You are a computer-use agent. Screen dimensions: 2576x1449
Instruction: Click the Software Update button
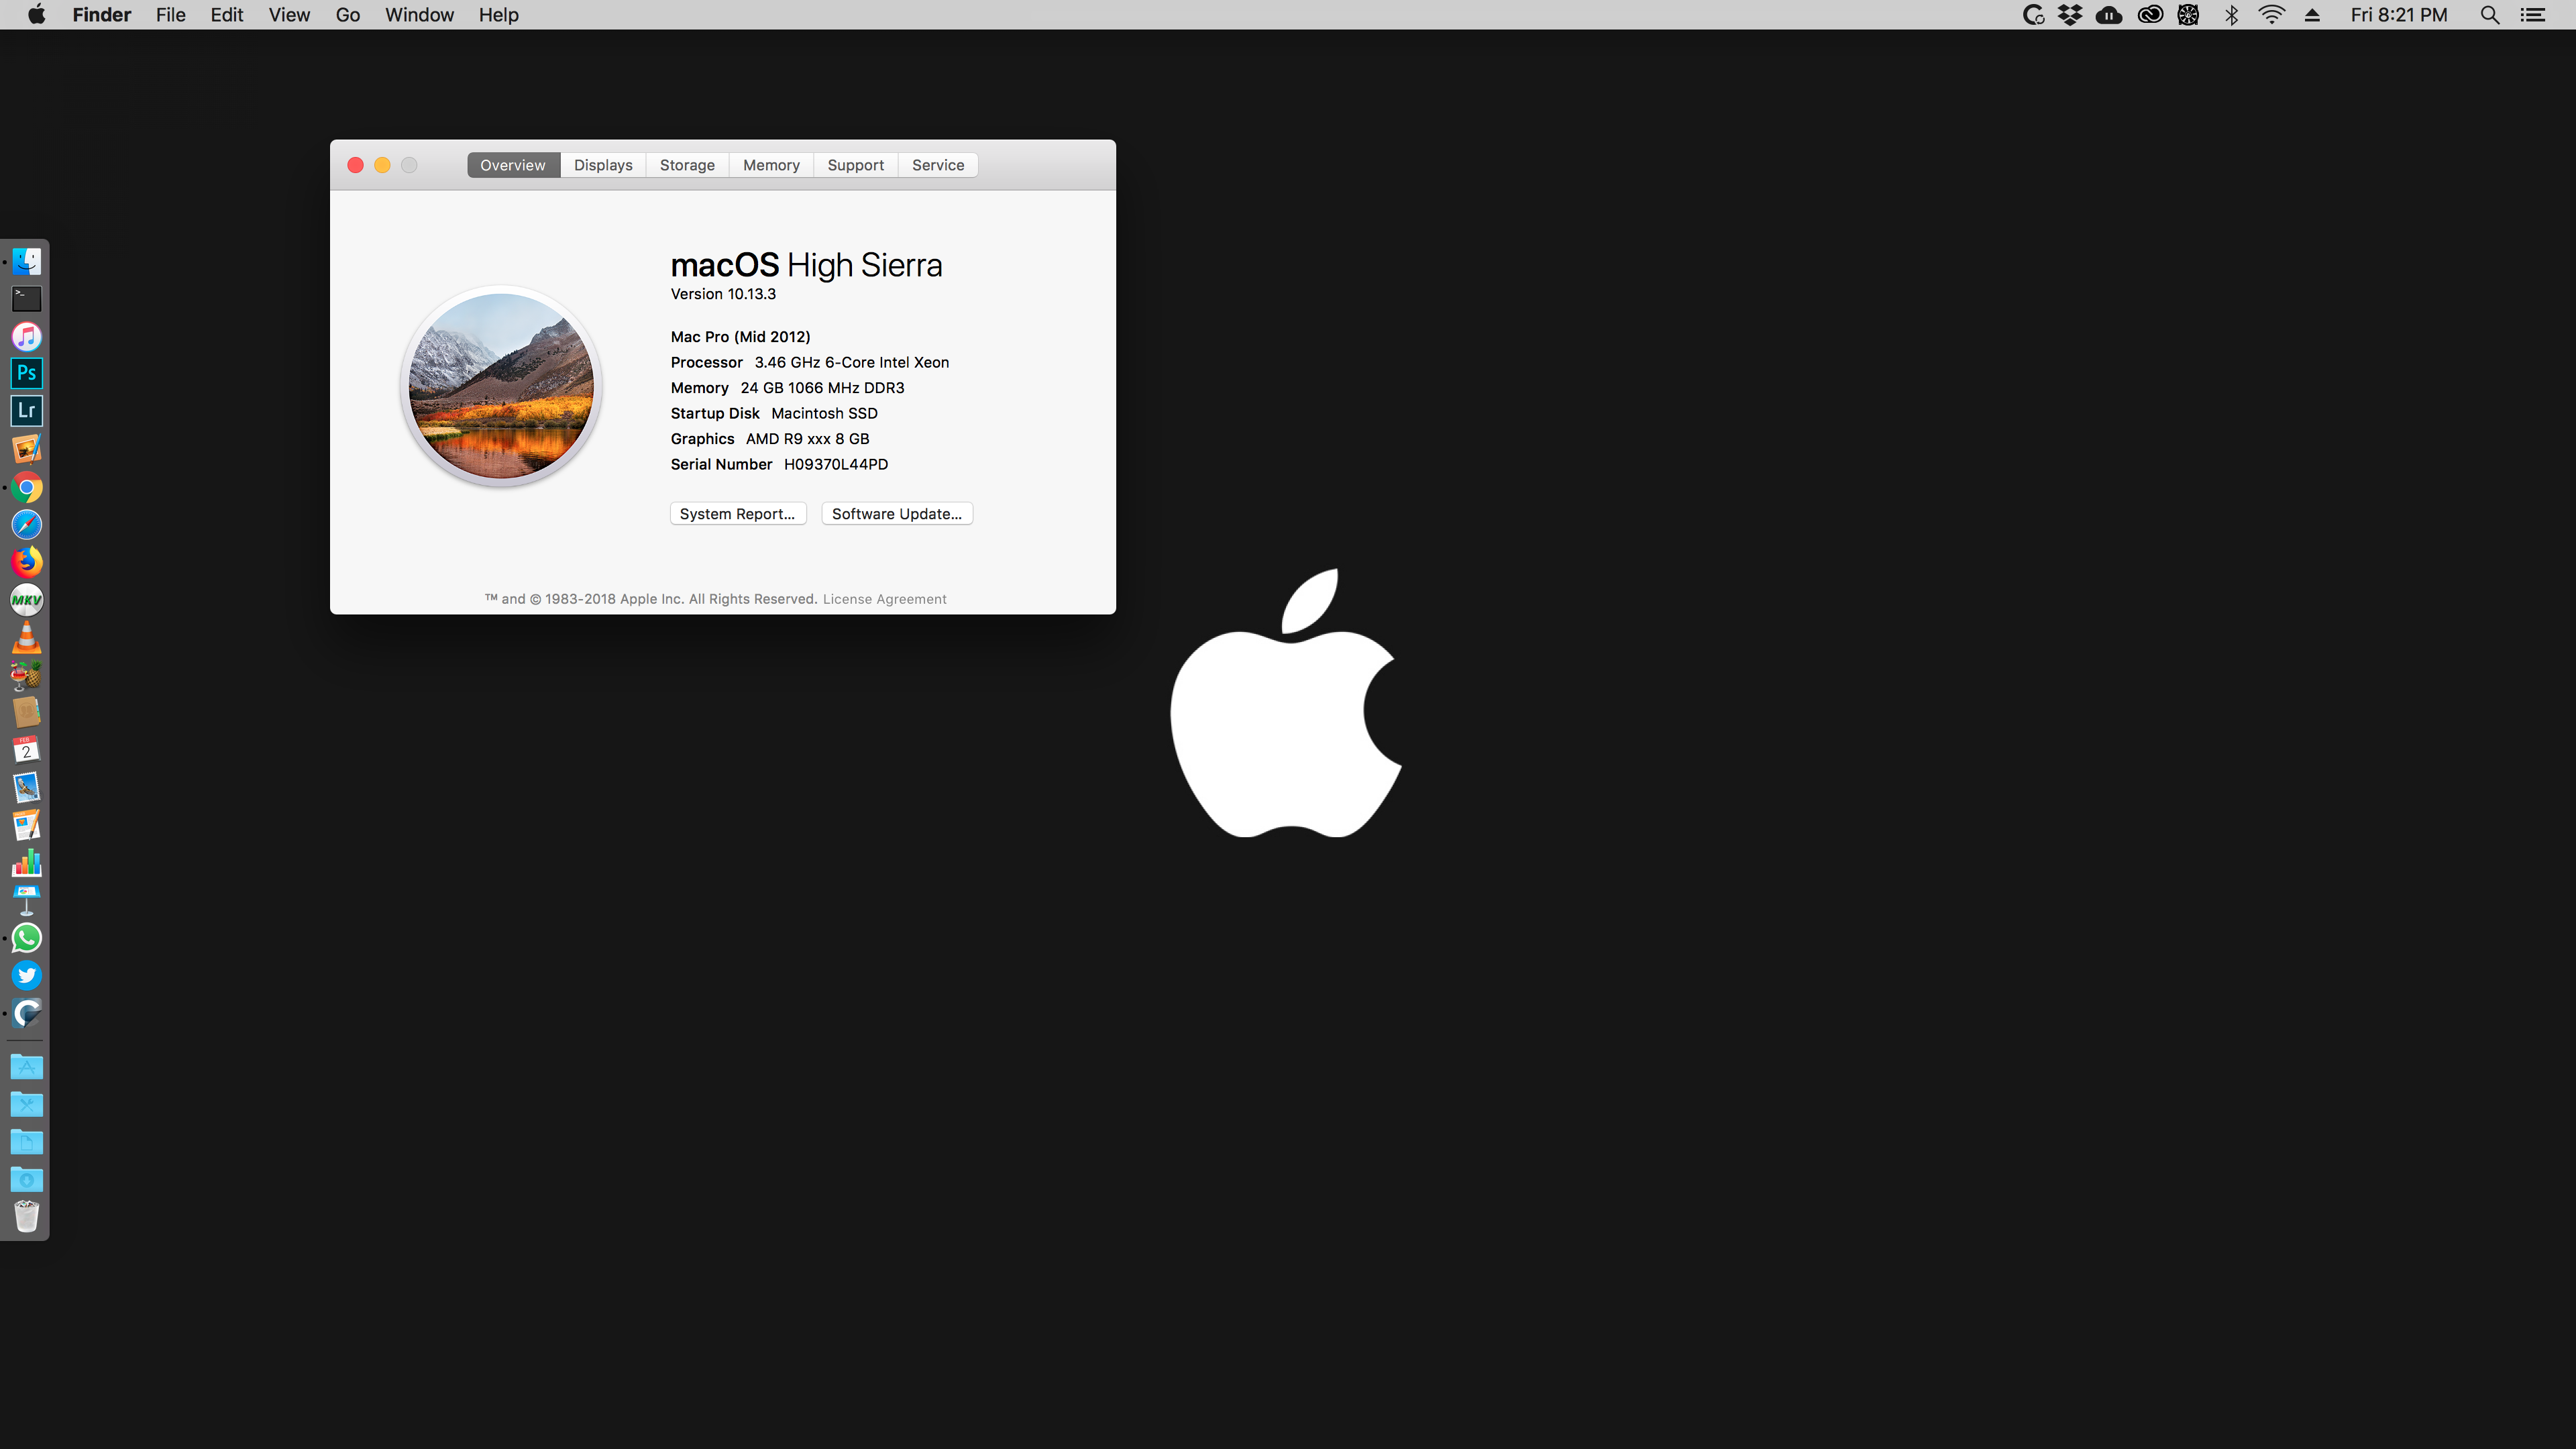click(x=896, y=514)
